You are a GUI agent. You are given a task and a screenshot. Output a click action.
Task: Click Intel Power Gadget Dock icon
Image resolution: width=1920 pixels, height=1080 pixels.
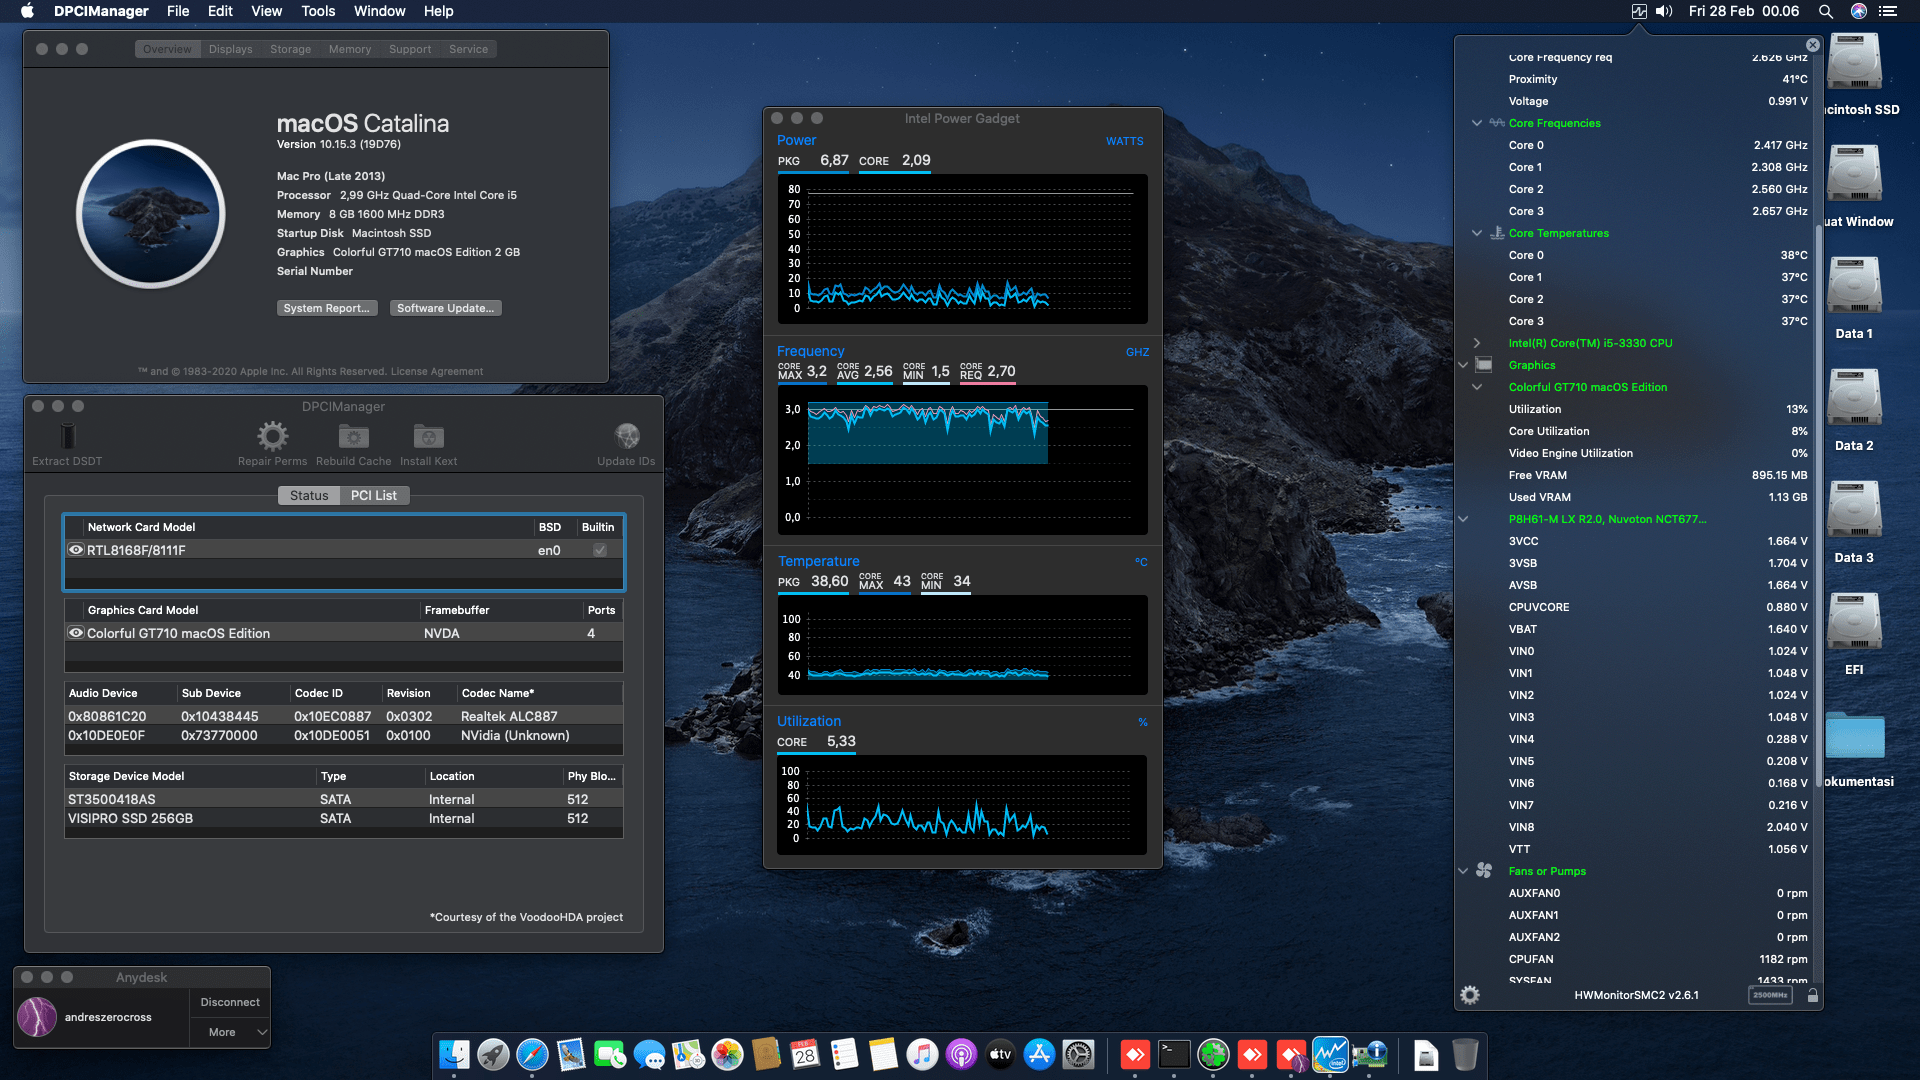point(1330,1054)
